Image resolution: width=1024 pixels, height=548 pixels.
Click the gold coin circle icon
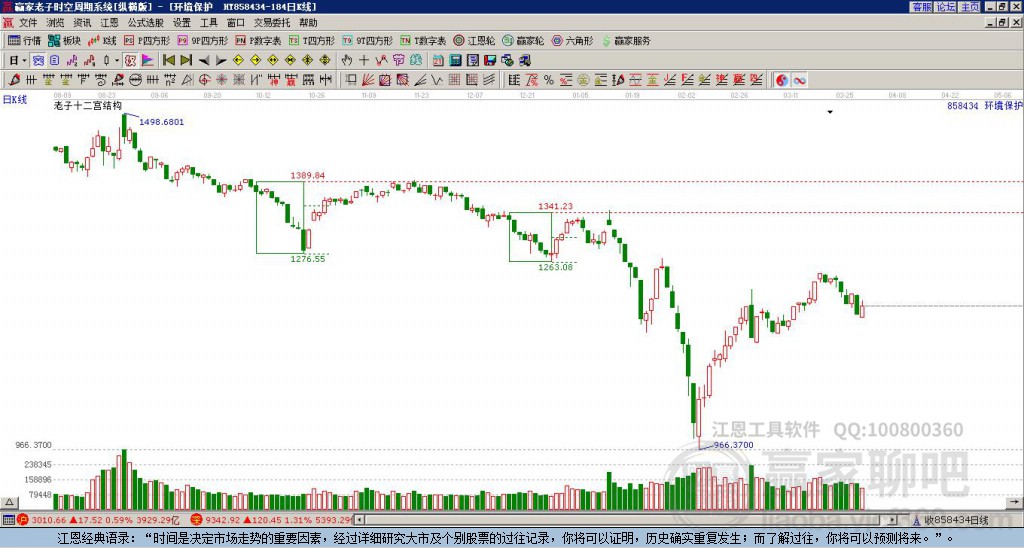(x=583, y=80)
